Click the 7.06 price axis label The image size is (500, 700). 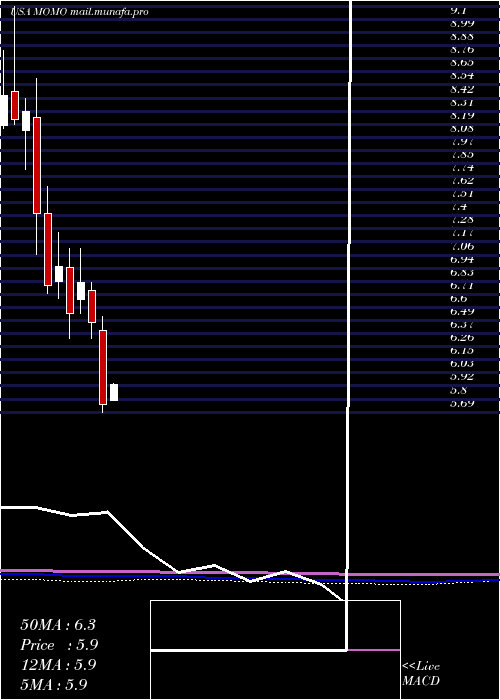[462, 246]
